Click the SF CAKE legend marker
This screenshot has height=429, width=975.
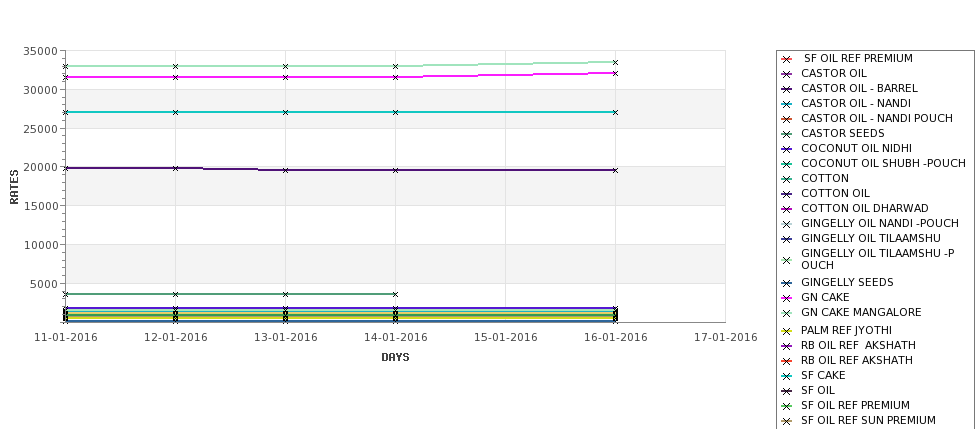click(786, 376)
